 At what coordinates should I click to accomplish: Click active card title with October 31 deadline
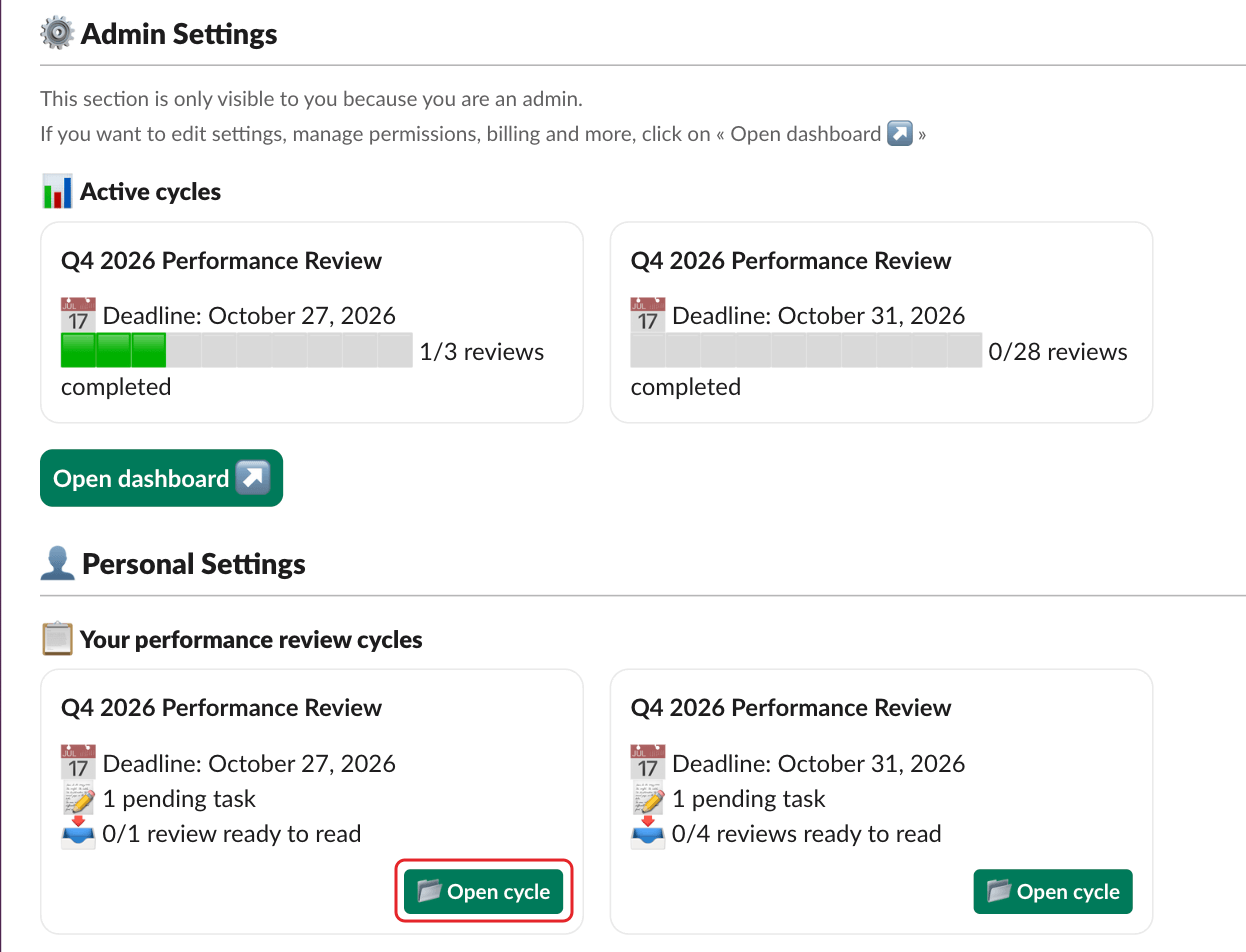791,261
